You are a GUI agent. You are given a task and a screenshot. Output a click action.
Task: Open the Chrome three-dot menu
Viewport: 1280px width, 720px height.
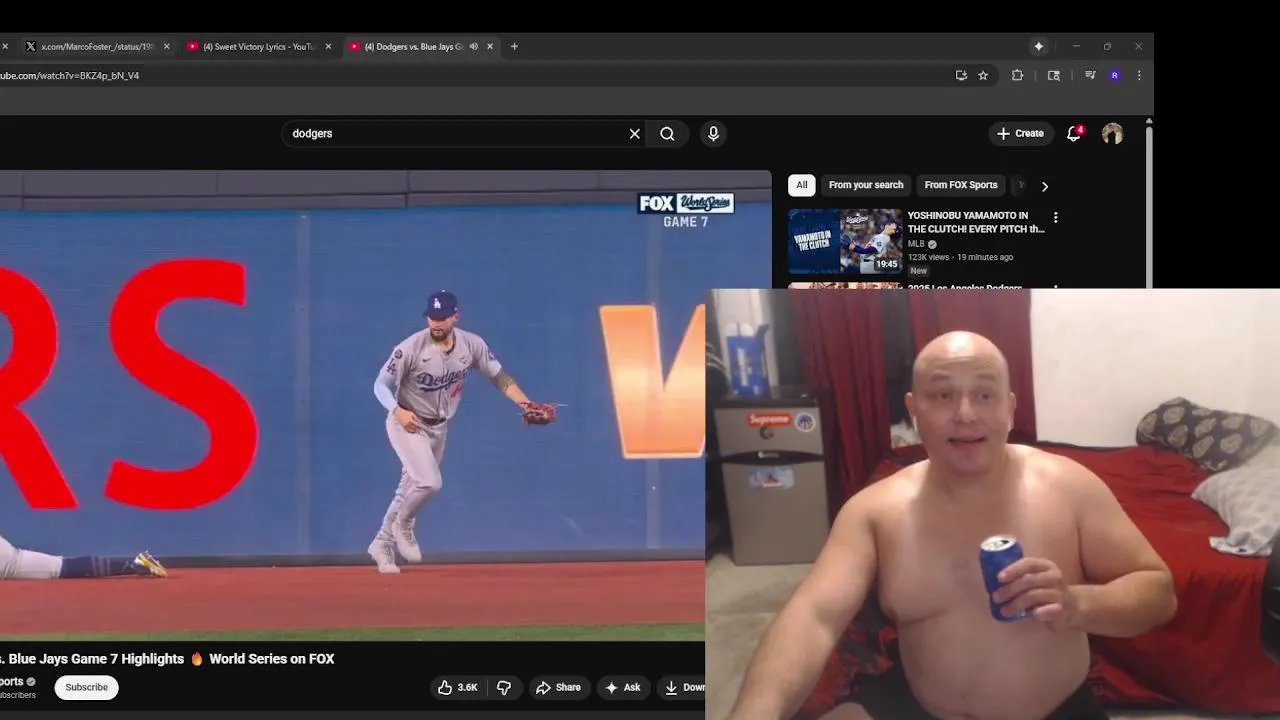[1139, 75]
